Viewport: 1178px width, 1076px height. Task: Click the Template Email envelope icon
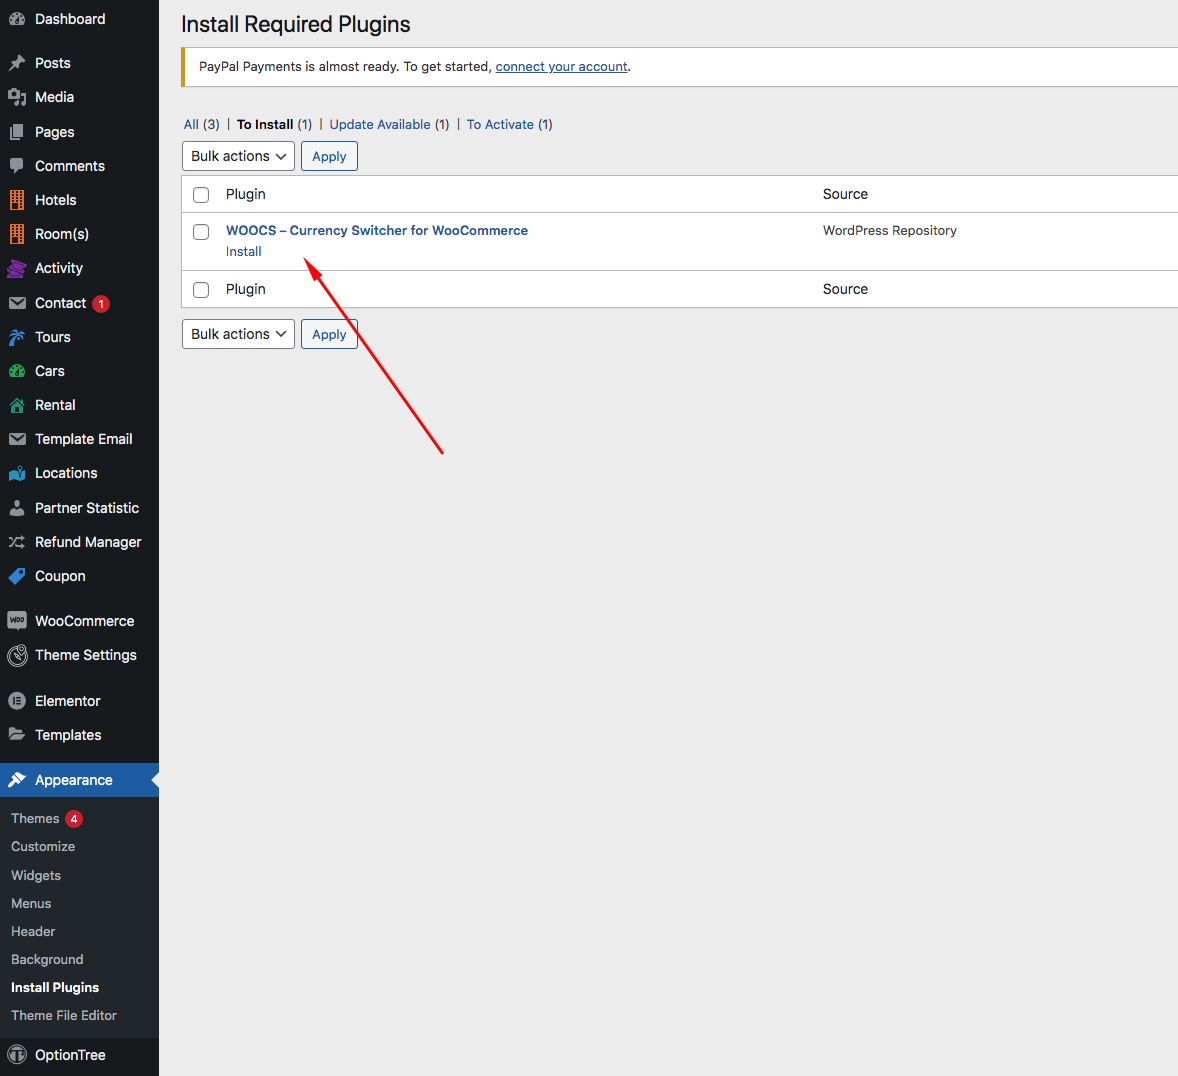[17, 439]
